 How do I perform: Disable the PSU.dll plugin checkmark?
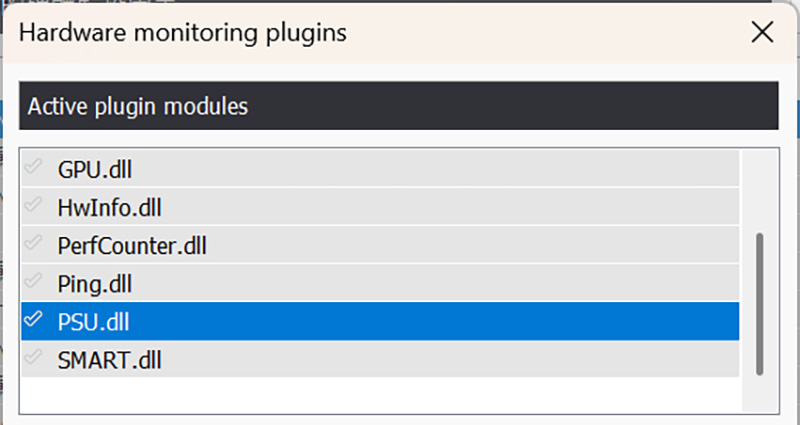(x=33, y=319)
